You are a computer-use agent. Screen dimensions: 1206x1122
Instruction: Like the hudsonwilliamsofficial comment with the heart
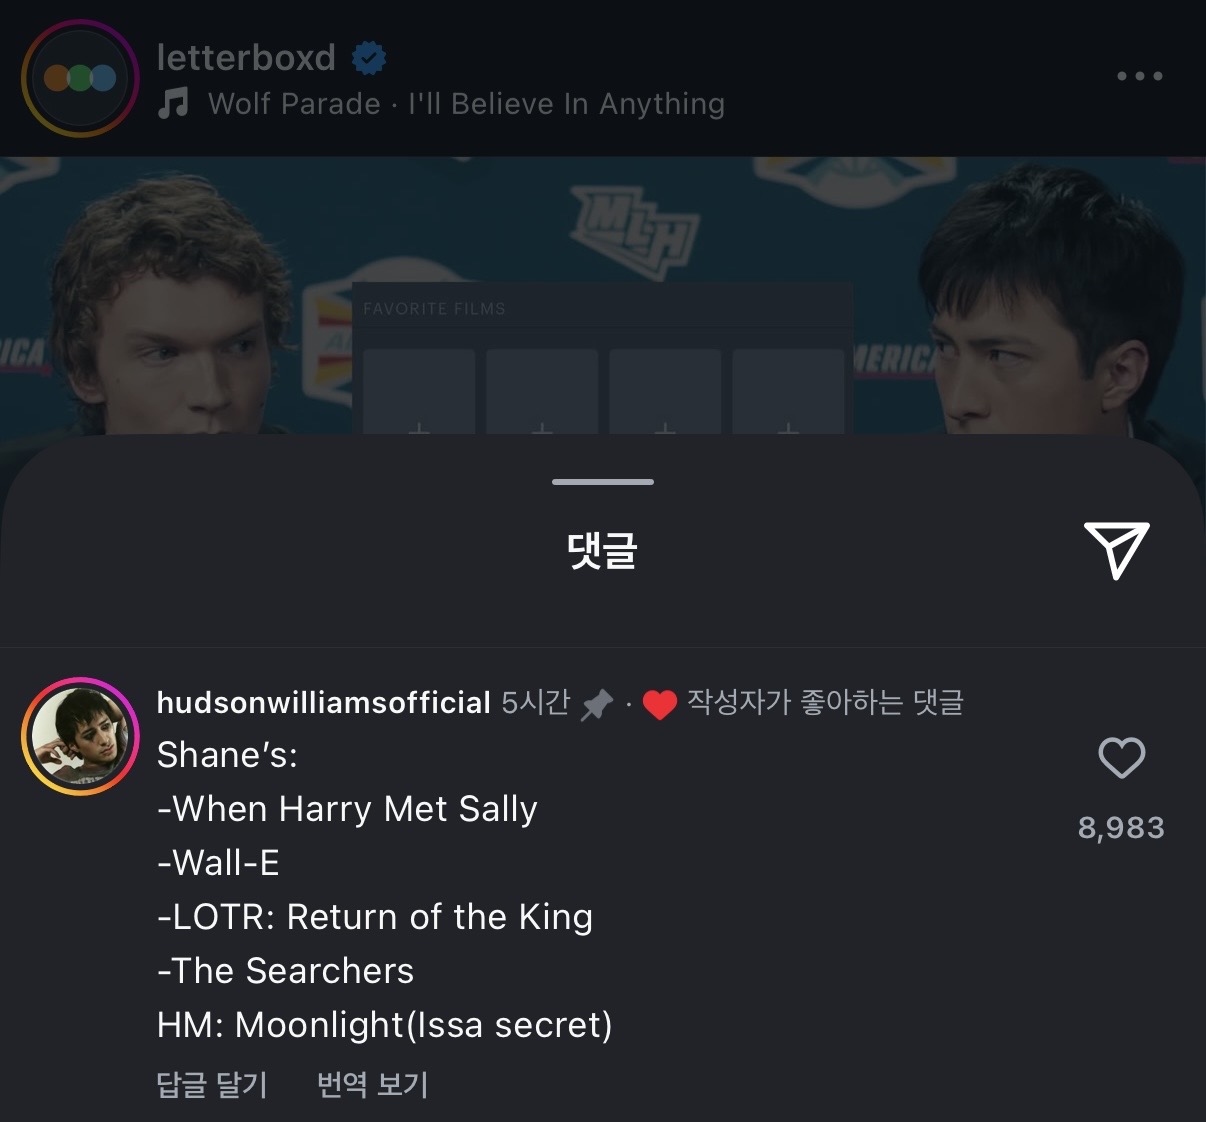click(1121, 758)
